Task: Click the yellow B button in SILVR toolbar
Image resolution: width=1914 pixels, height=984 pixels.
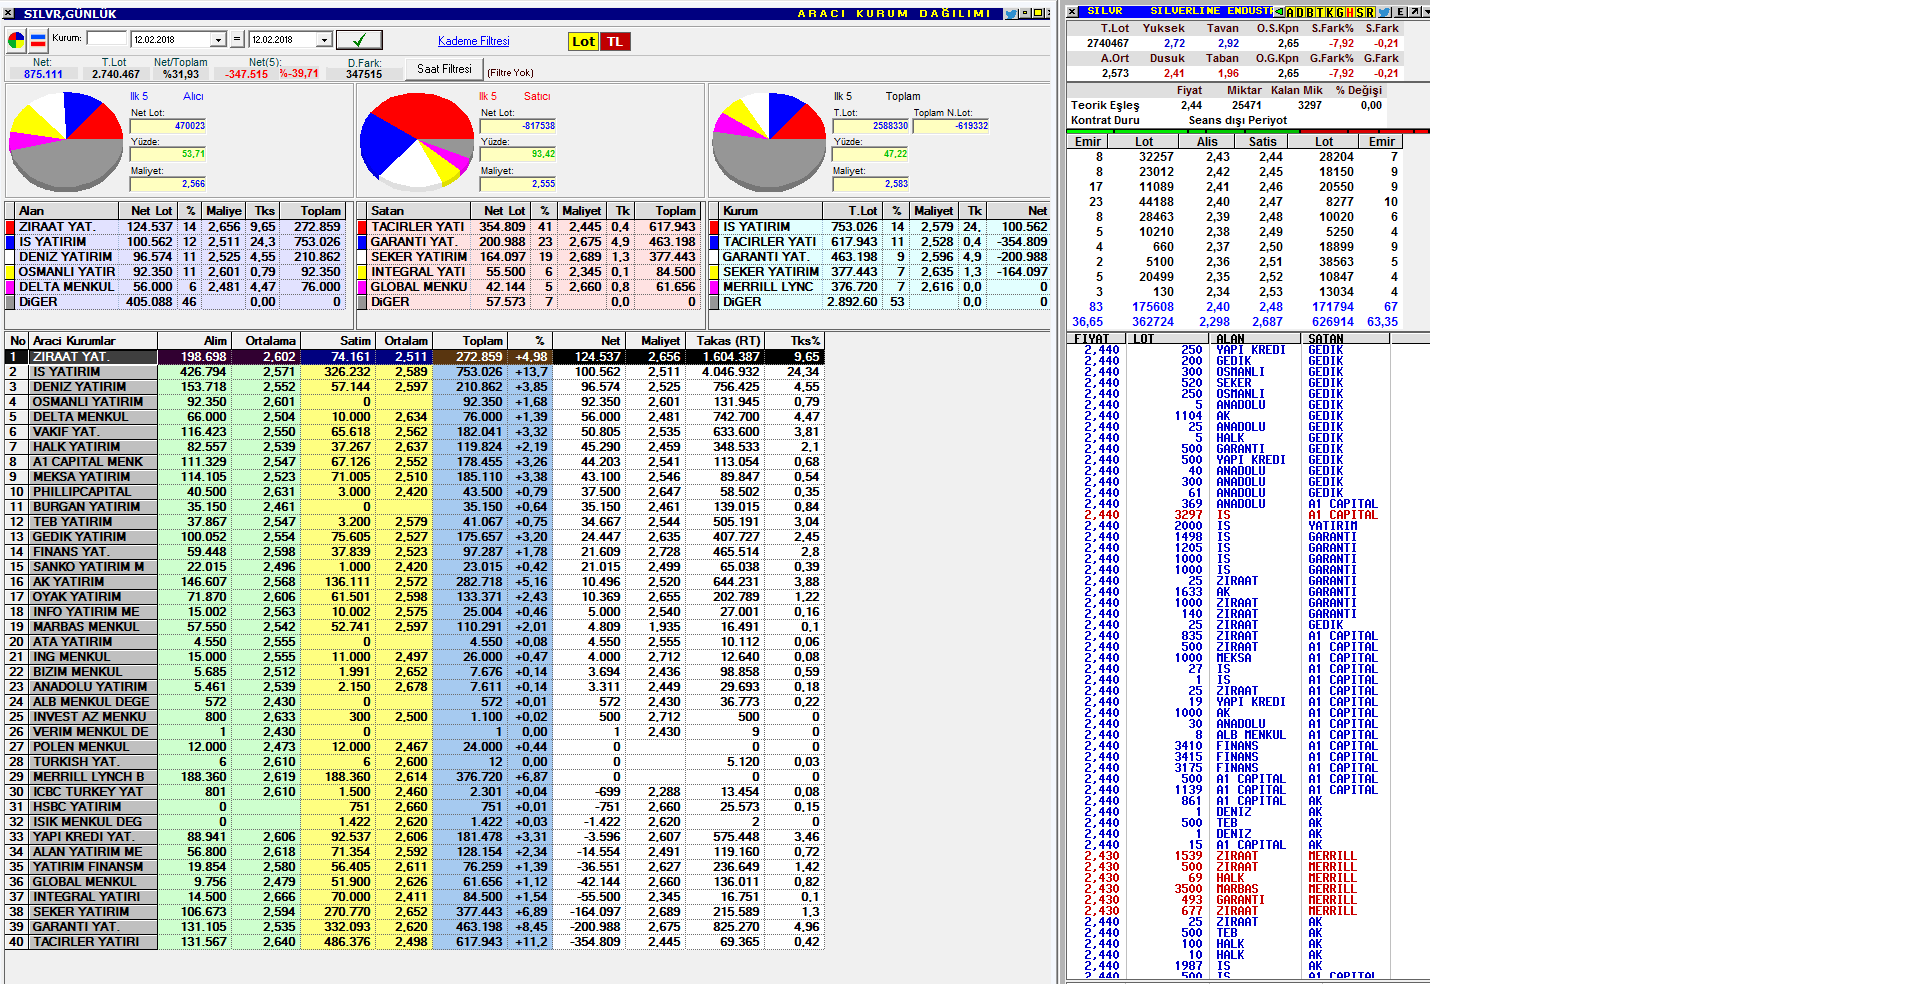Action: [1309, 12]
